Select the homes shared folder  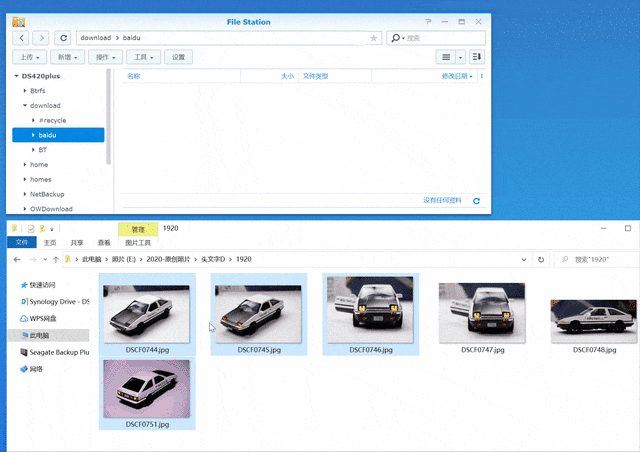point(40,179)
